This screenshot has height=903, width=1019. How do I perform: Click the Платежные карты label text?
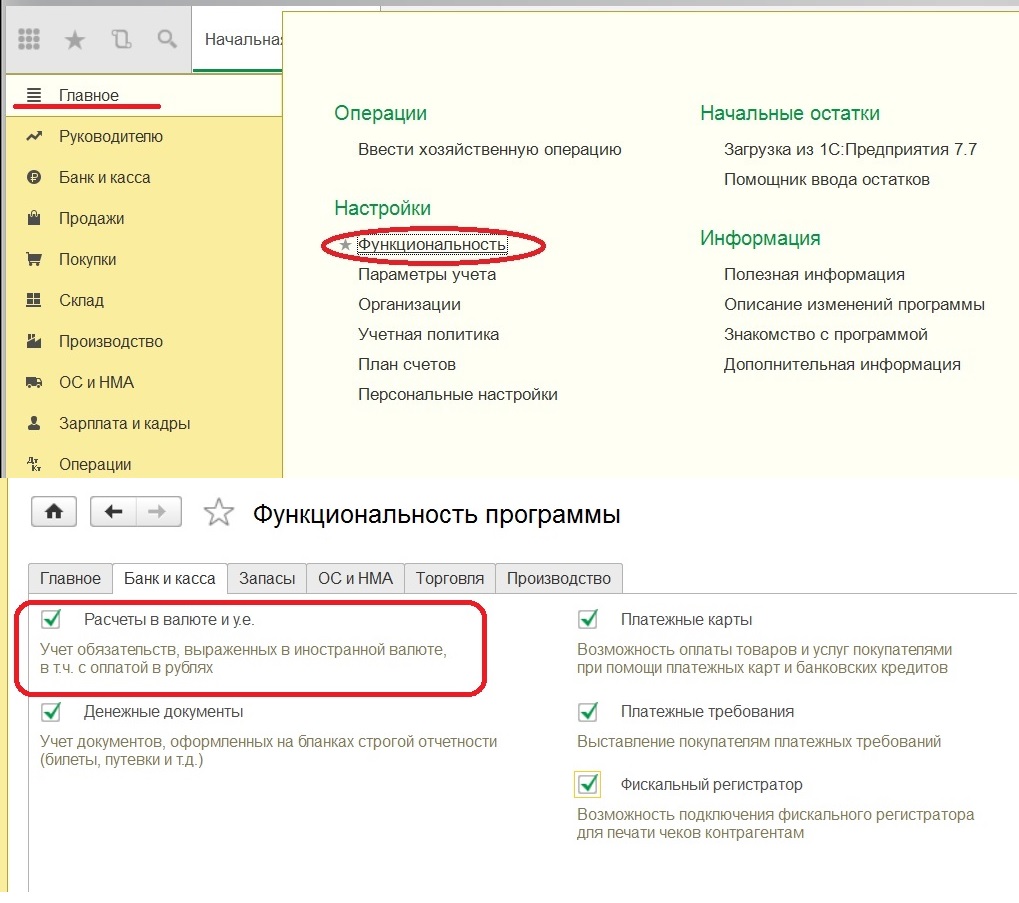[x=686, y=620]
